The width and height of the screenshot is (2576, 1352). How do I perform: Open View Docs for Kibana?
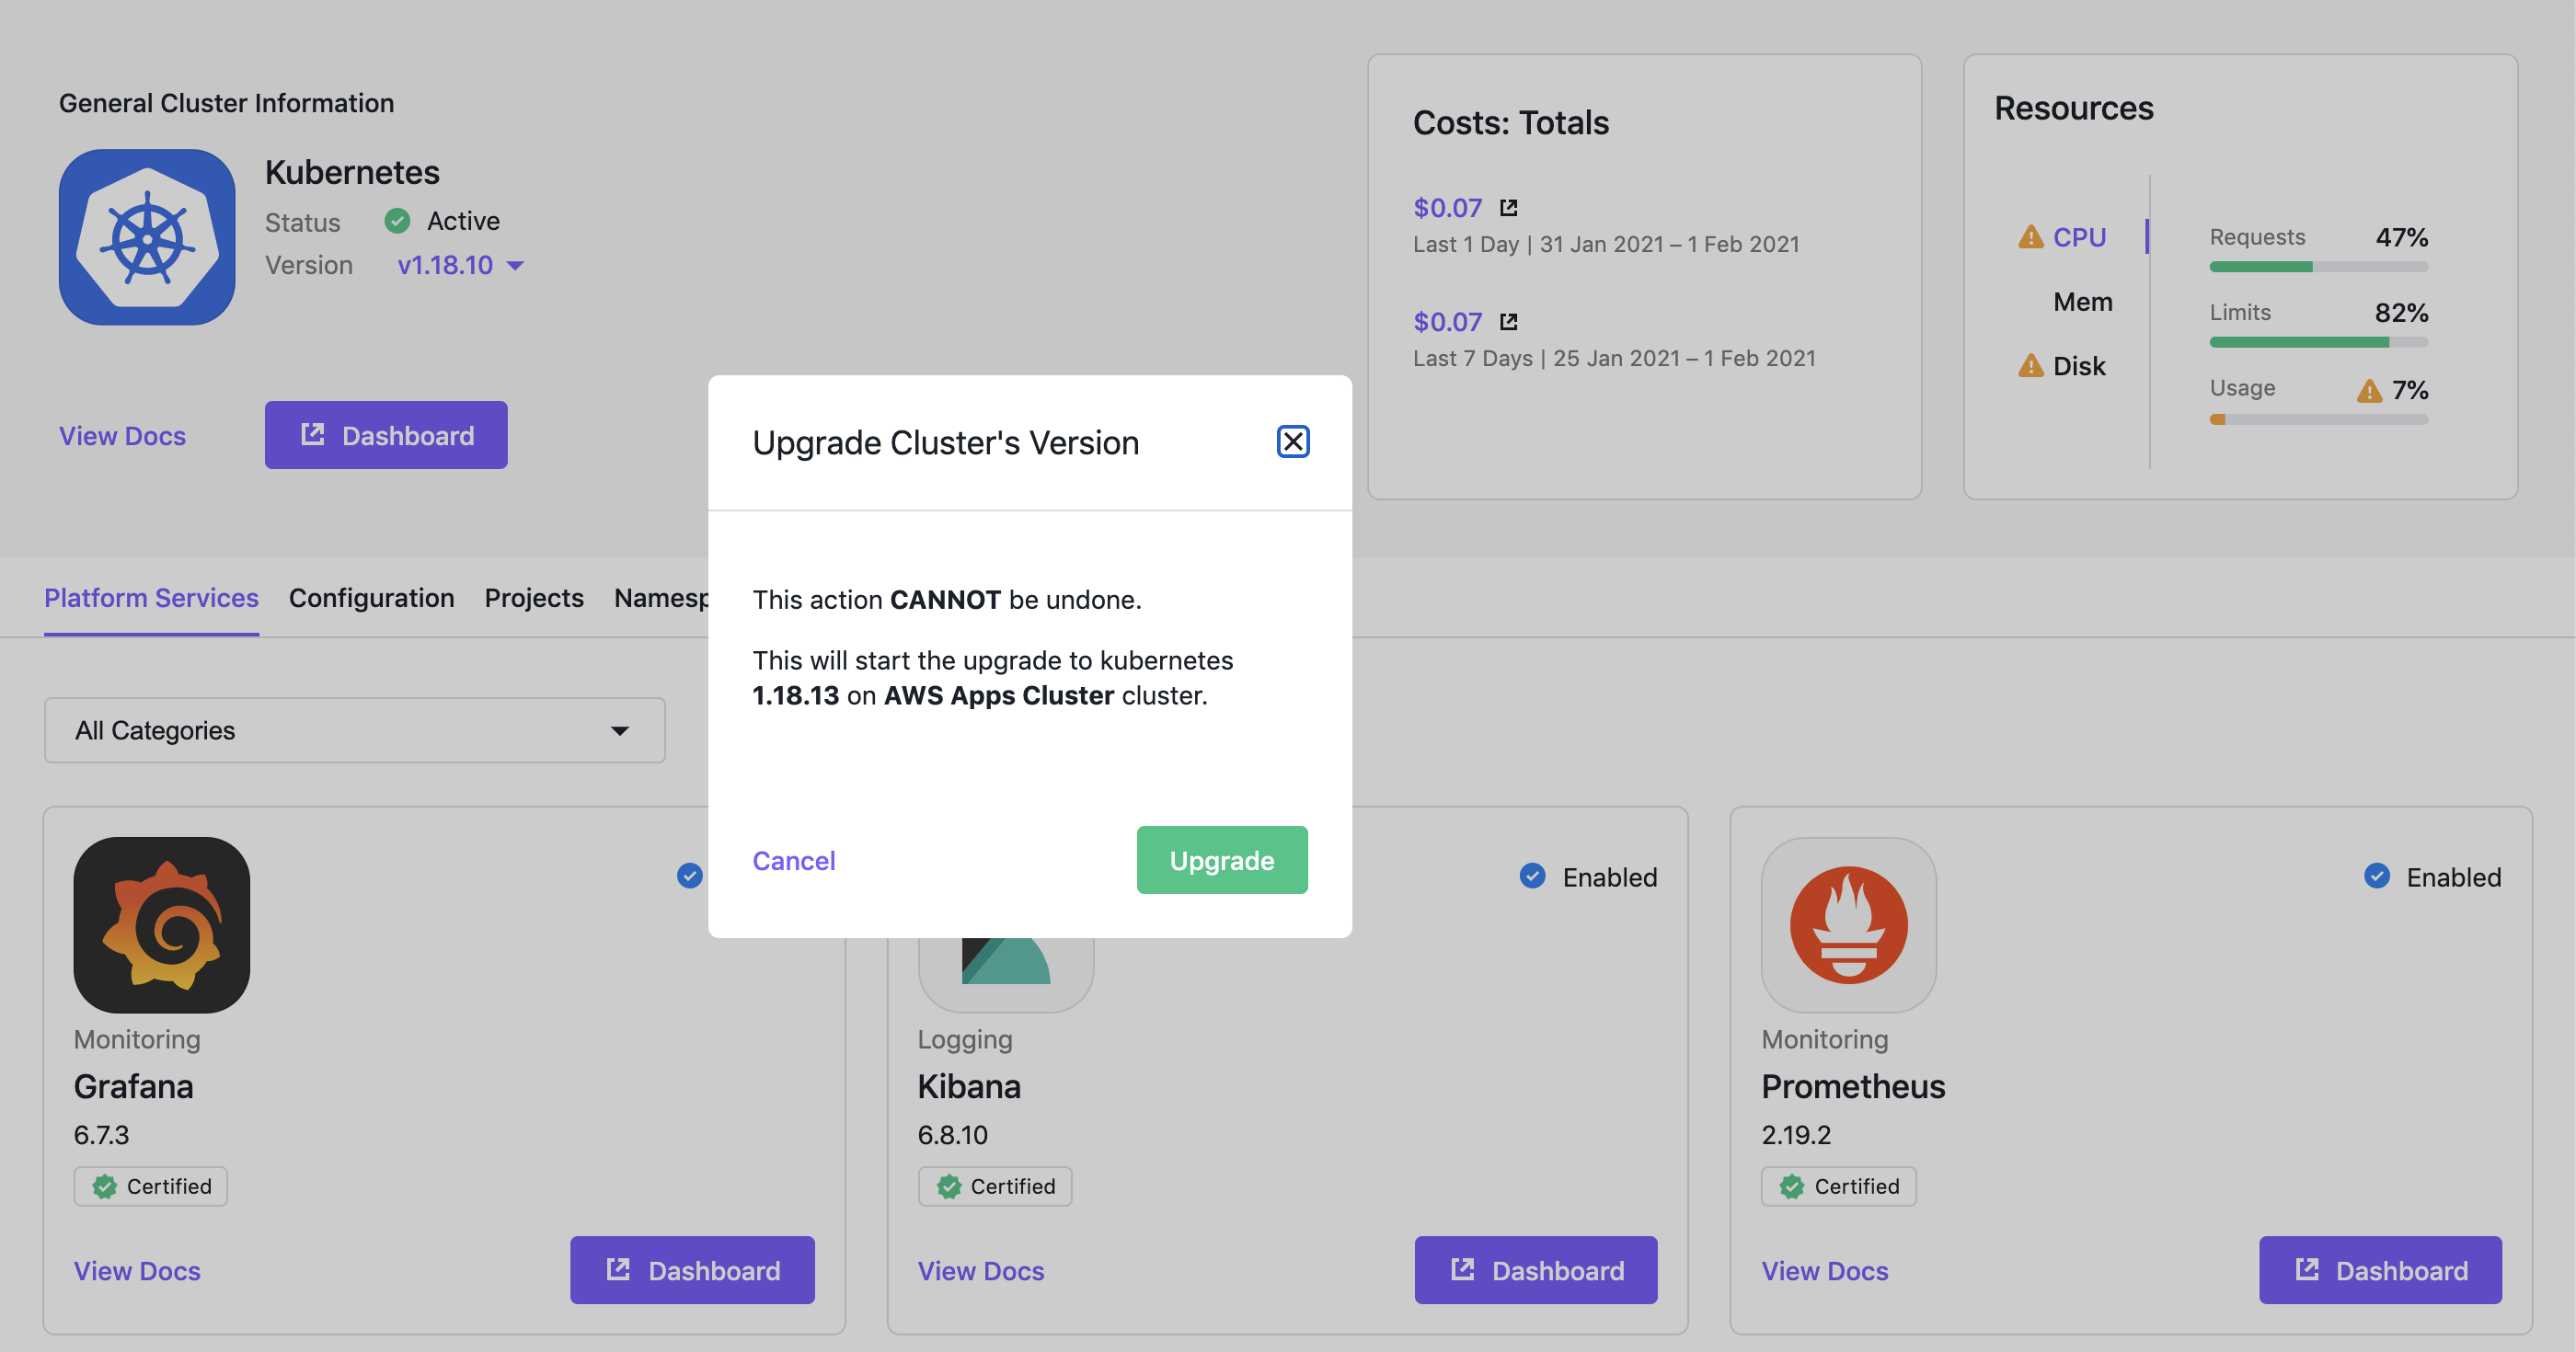tap(981, 1270)
